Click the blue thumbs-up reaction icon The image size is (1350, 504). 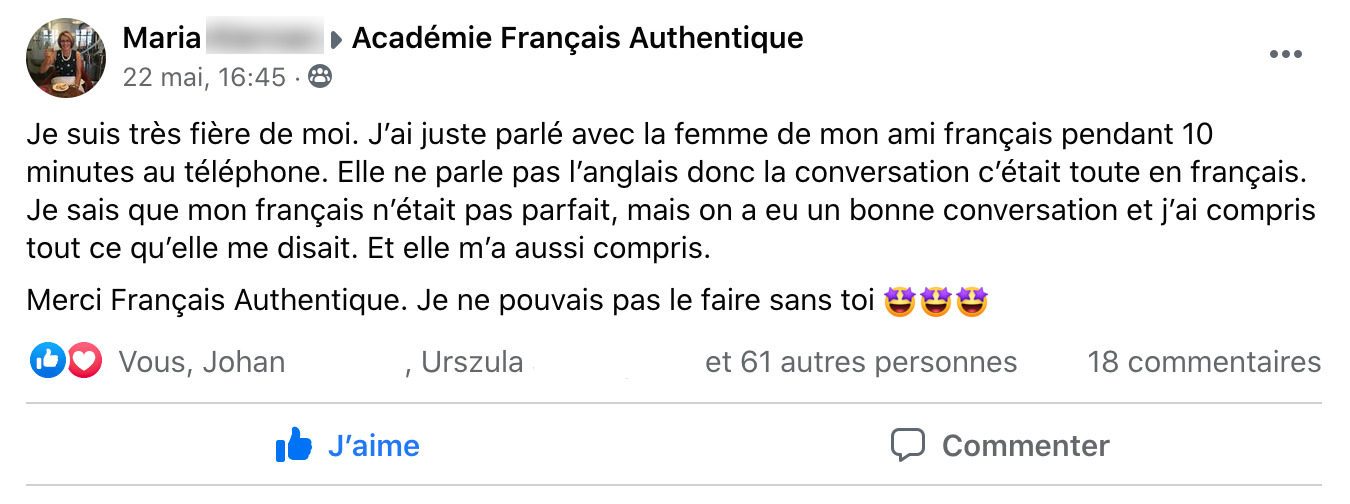pos(48,361)
